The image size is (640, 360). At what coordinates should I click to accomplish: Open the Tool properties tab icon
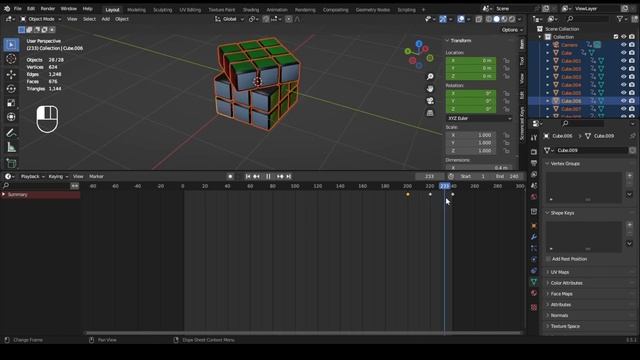(x=534, y=138)
